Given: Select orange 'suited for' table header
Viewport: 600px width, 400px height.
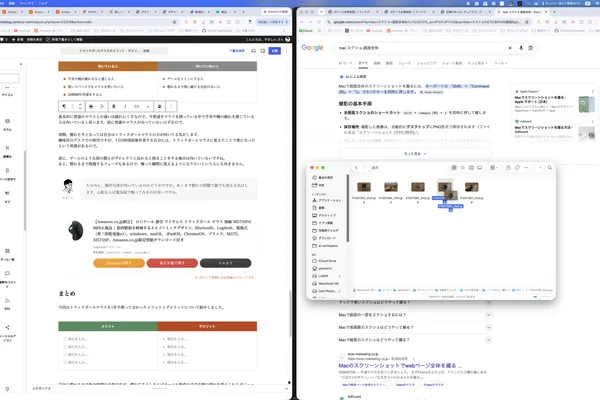Looking at the screenshot, I should pyautogui.click(x=108, y=67).
